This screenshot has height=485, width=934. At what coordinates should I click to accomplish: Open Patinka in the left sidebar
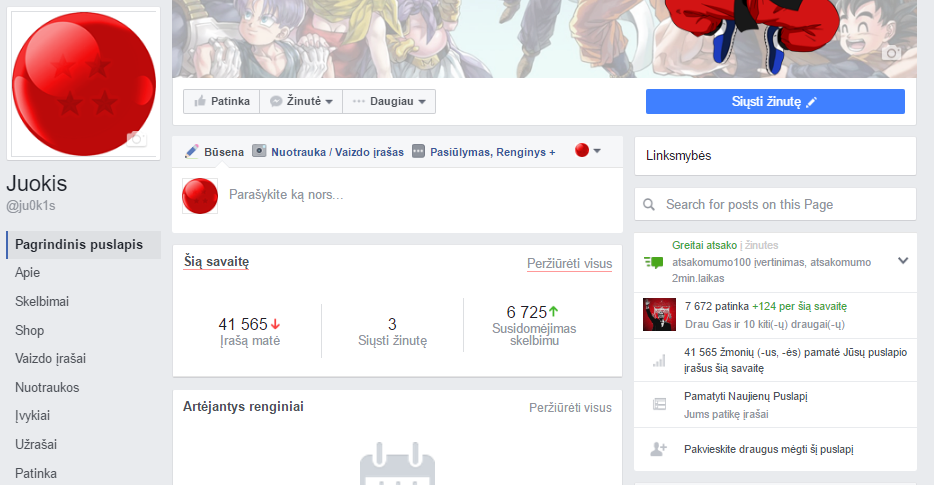point(36,474)
